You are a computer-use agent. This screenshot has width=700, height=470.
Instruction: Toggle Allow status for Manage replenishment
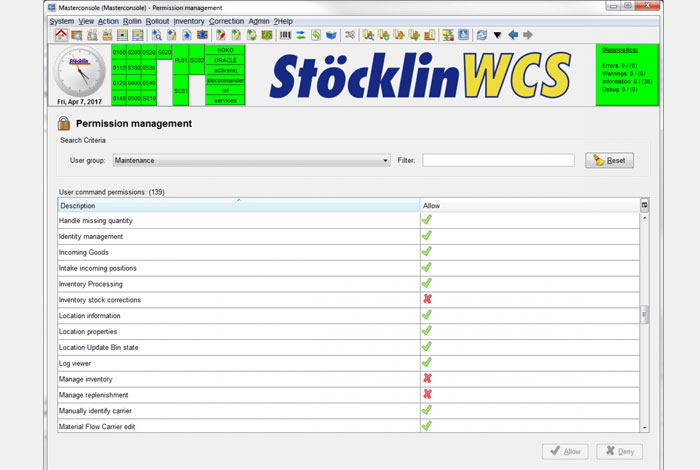[427, 394]
